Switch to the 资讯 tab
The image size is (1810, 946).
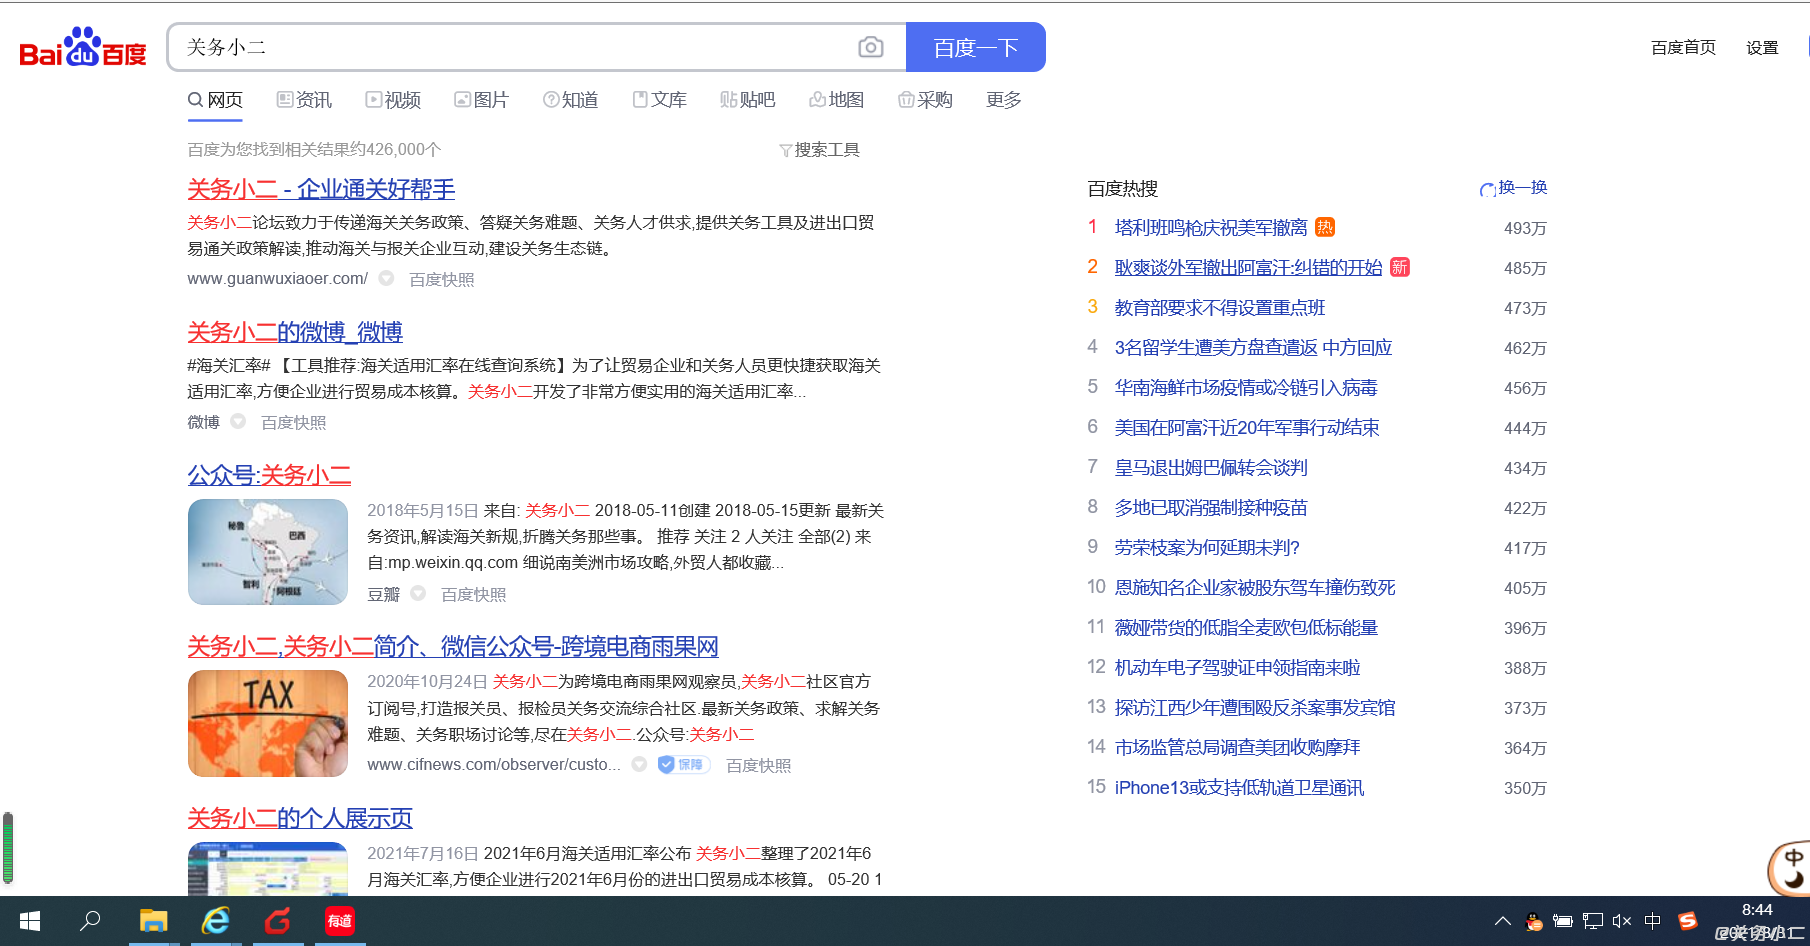pyautogui.click(x=304, y=100)
